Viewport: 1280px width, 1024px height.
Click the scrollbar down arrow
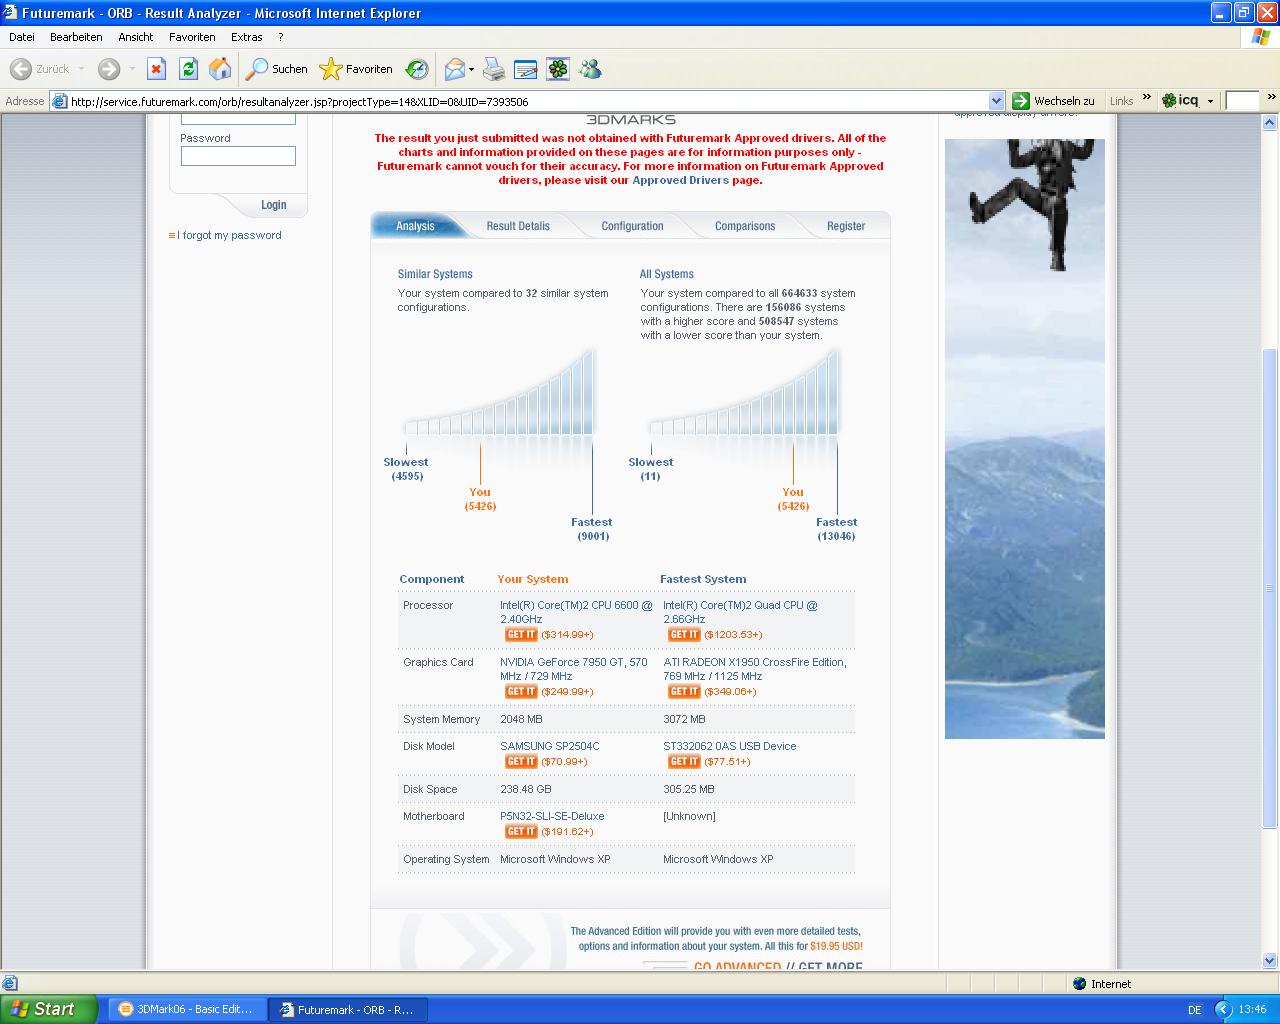click(x=1270, y=960)
